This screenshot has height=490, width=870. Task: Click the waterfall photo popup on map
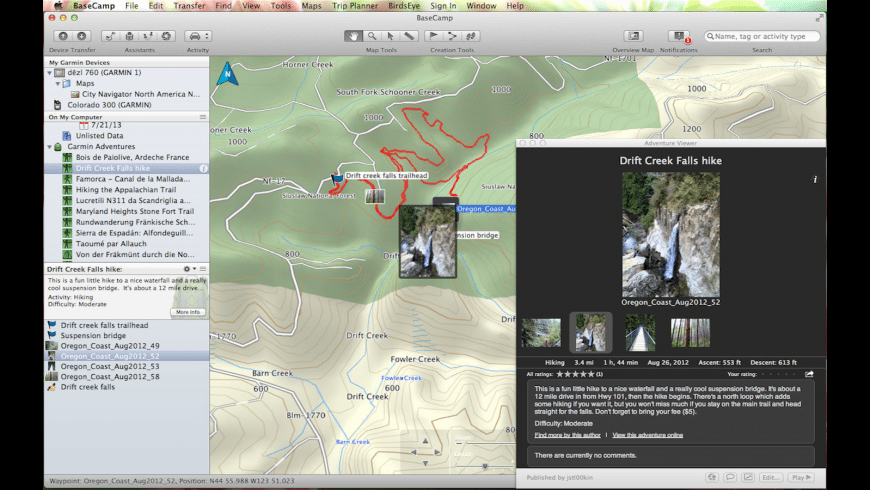click(x=428, y=241)
